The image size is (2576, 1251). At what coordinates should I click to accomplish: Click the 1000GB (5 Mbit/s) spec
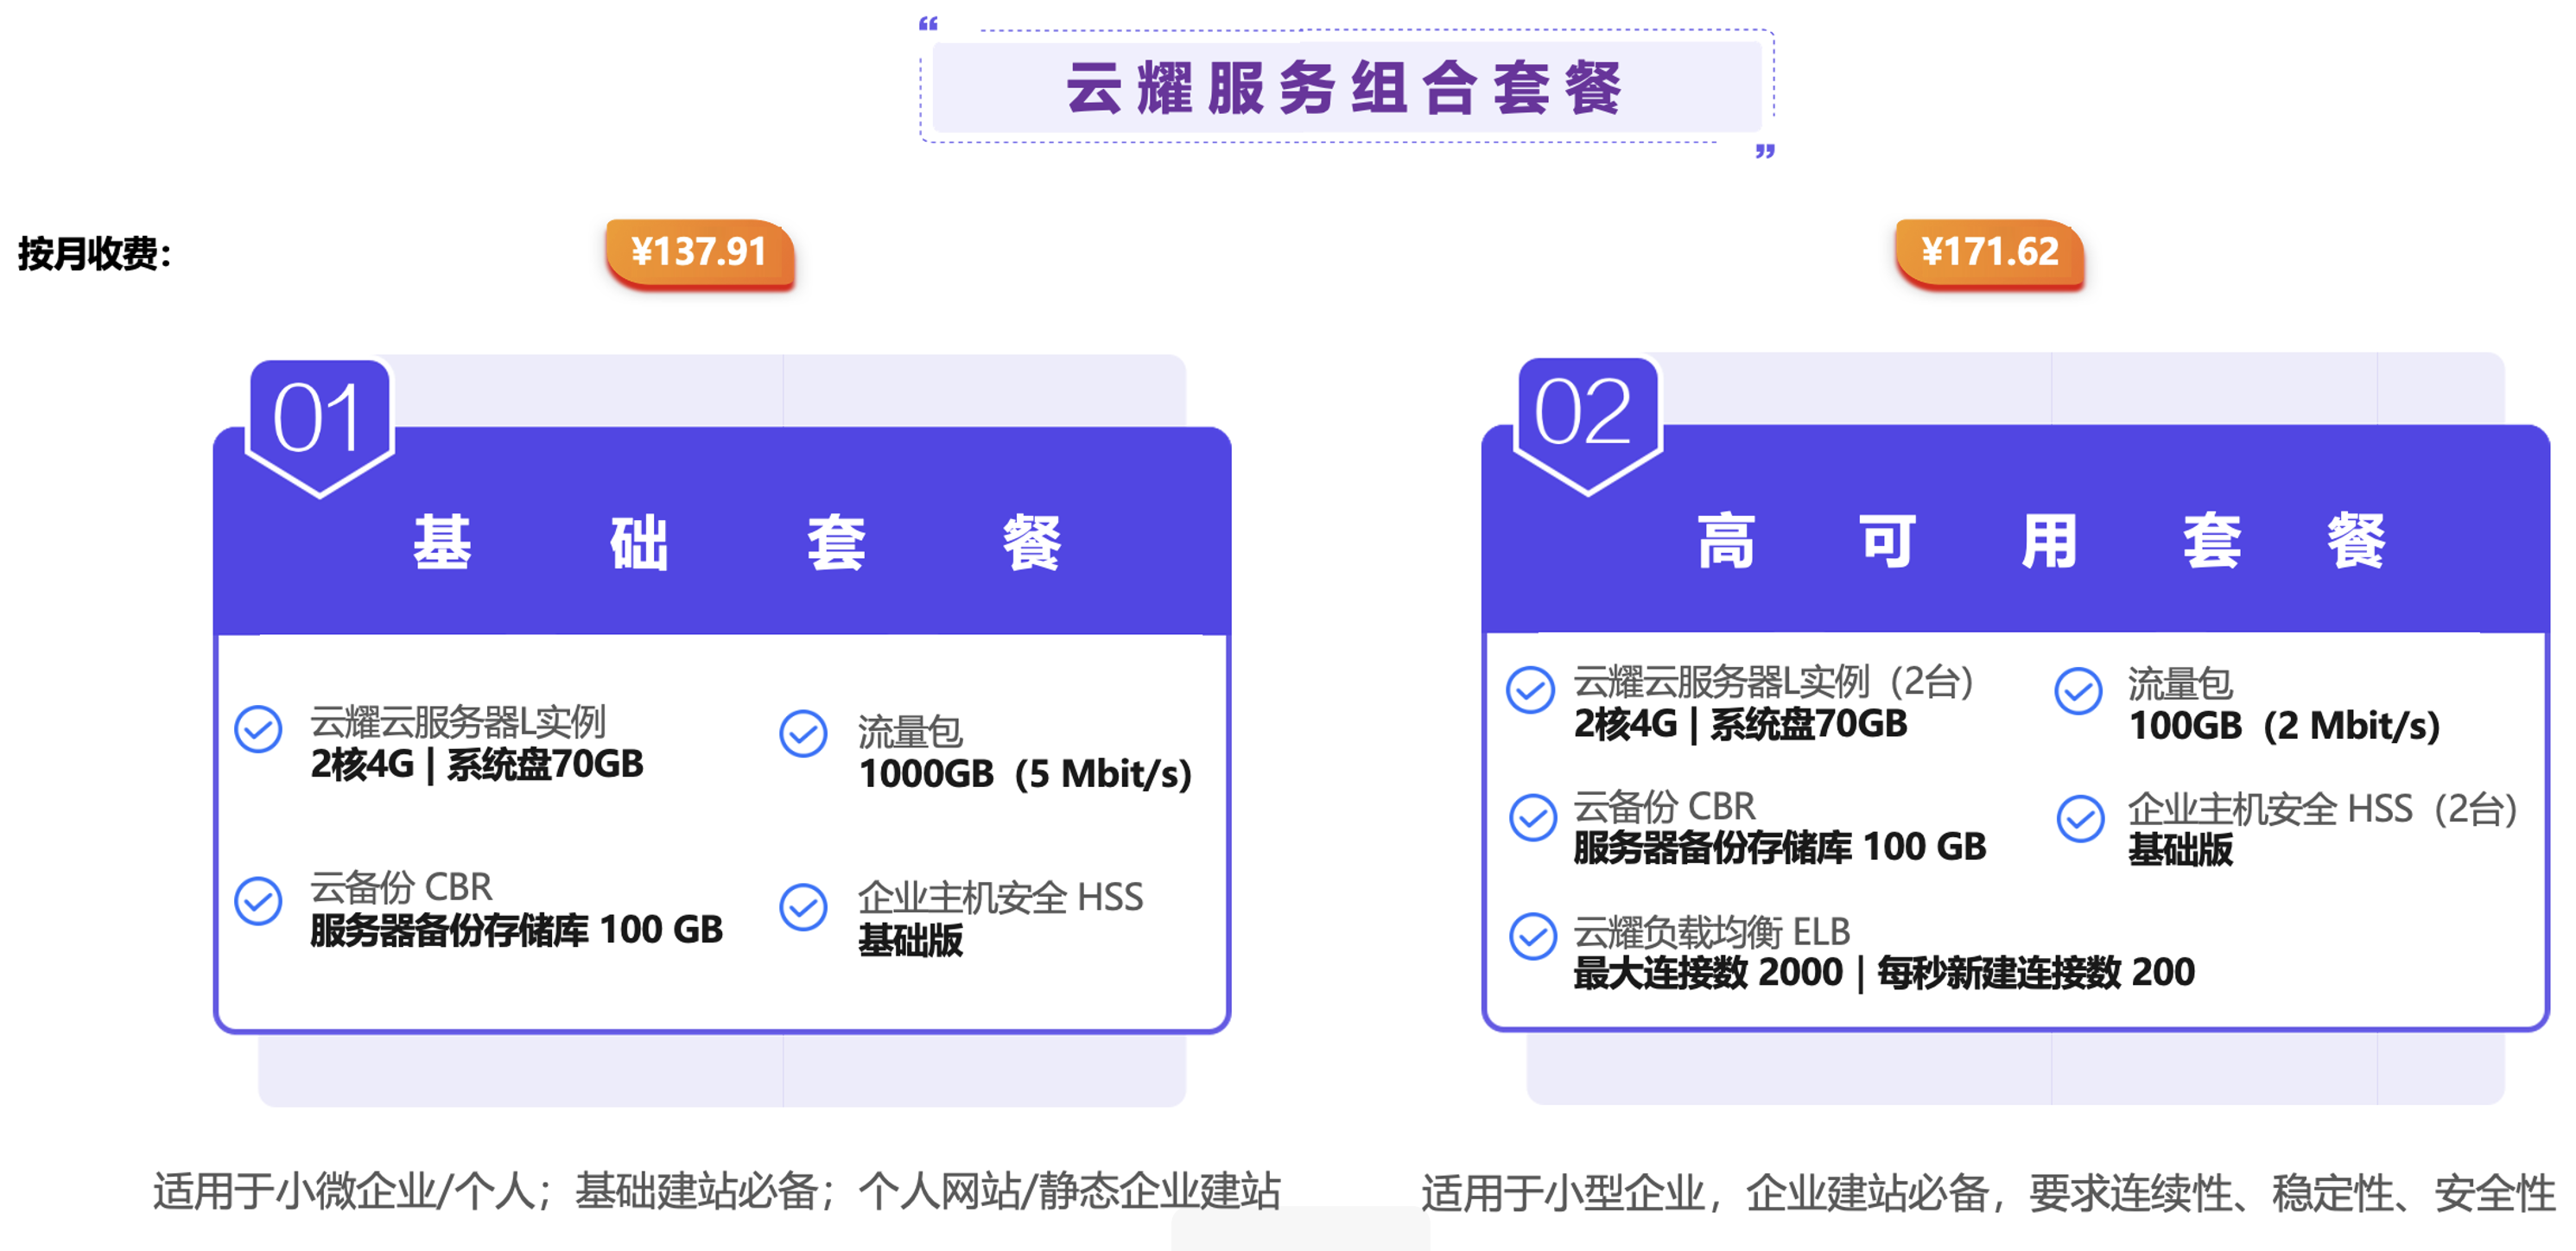[x=1025, y=774]
